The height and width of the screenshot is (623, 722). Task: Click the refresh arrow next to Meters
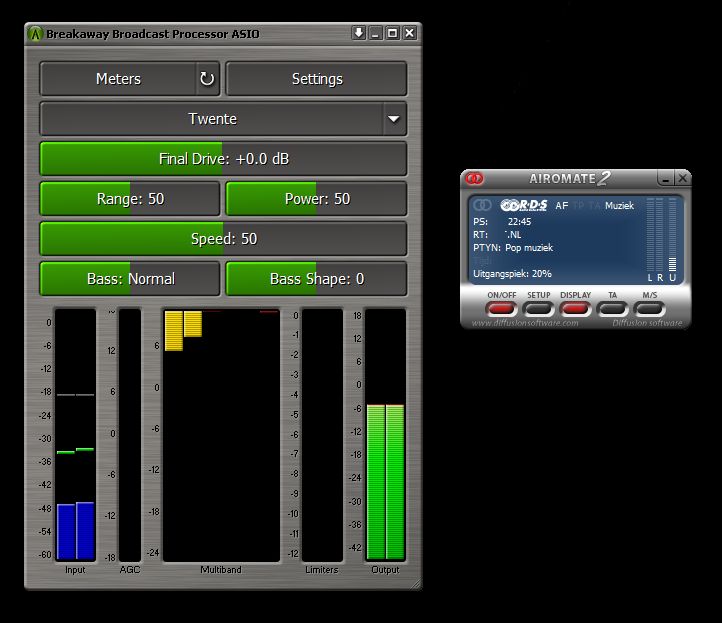pyautogui.click(x=207, y=79)
